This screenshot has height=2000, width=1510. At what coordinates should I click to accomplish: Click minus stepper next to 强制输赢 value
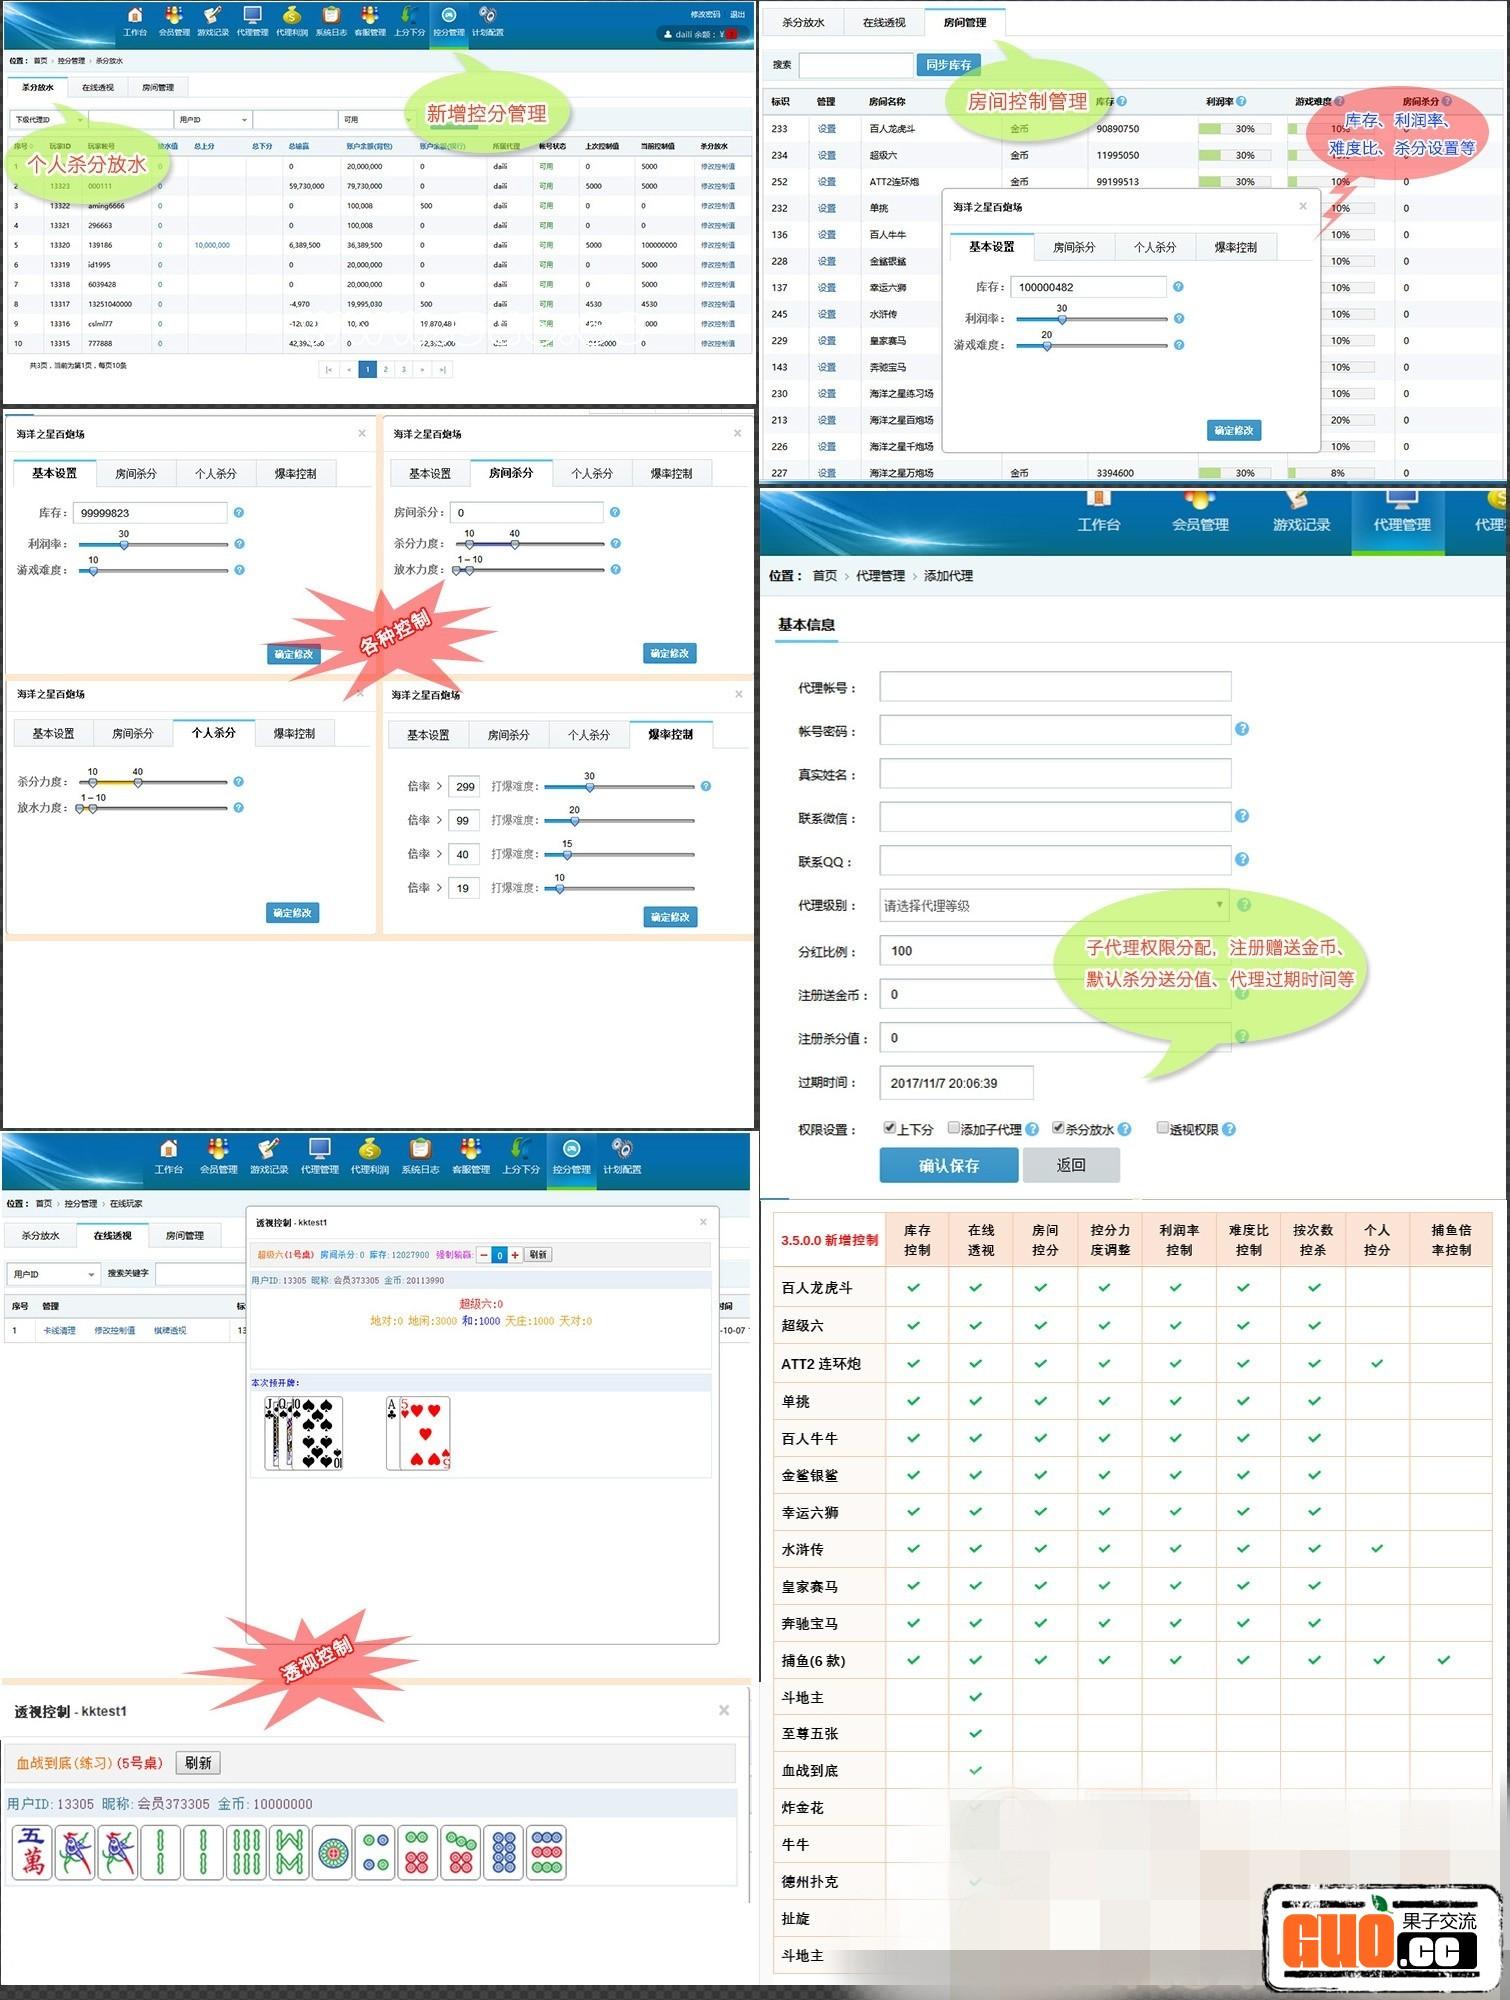tap(484, 1254)
